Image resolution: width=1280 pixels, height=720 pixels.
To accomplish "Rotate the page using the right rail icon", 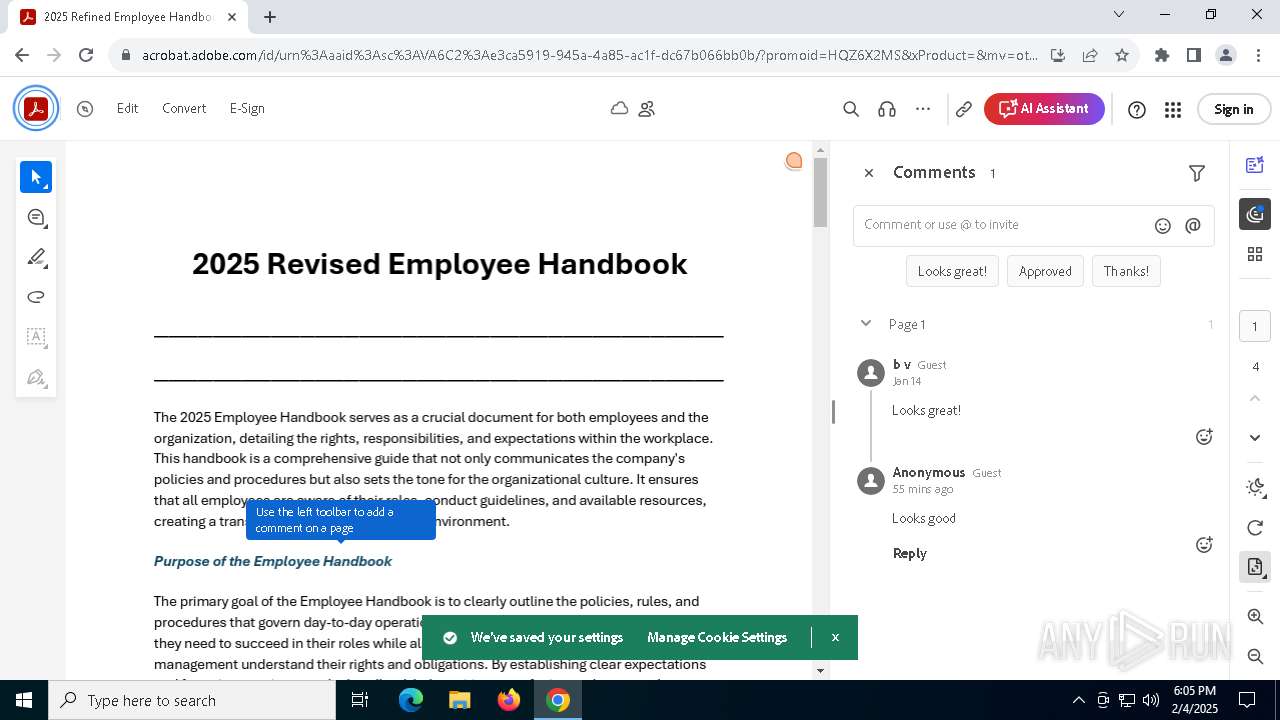I will tap(1255, 528).
